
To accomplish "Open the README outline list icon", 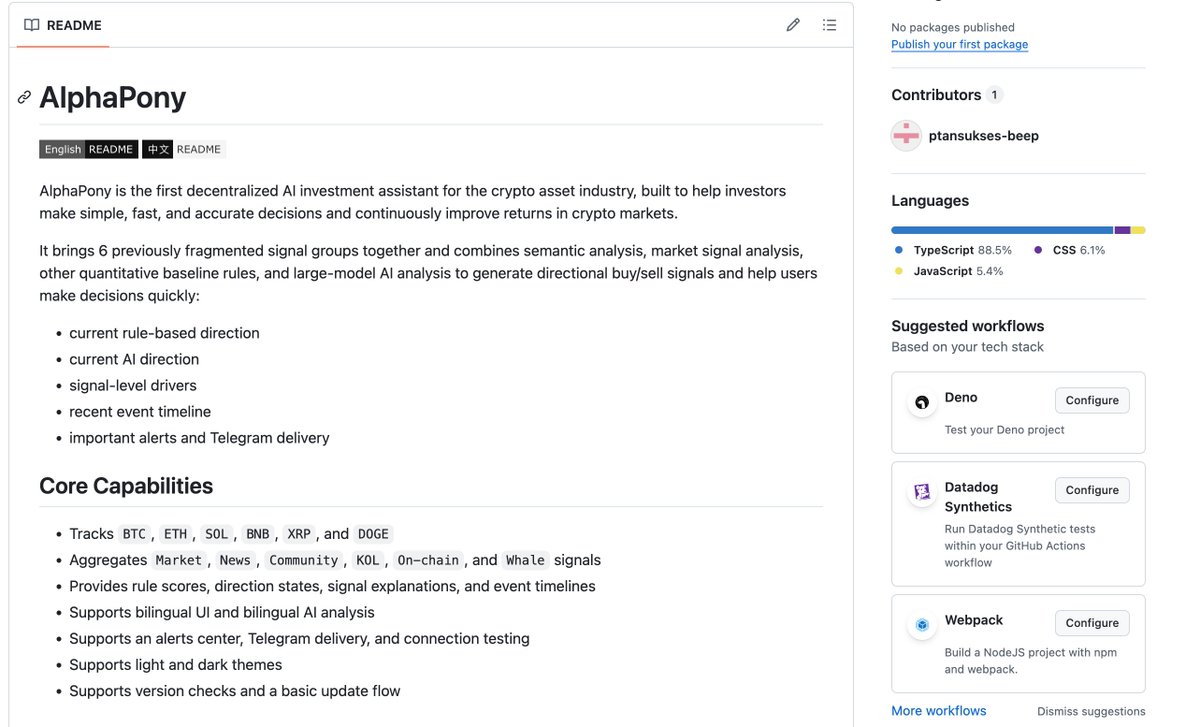I will 829,25.
